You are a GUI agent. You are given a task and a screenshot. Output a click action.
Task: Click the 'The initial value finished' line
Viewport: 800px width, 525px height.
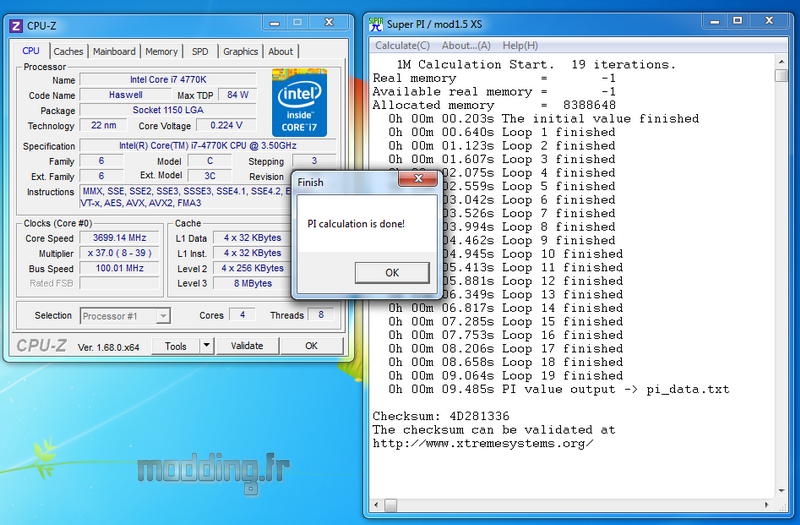click(544, 119)
